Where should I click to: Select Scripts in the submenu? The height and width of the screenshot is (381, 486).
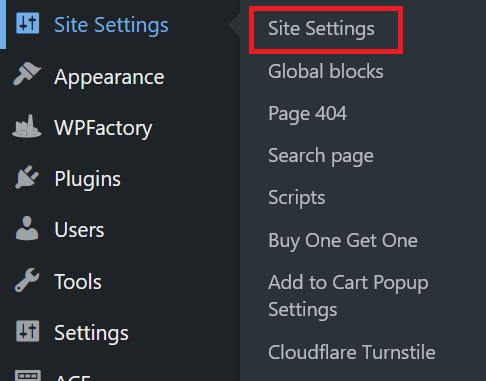[x=296, y=198]
